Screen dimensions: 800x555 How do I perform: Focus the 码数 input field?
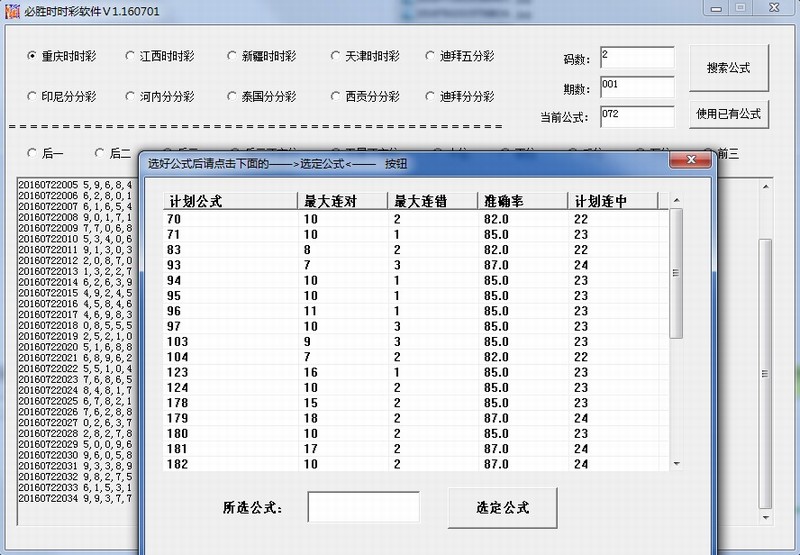637,58
